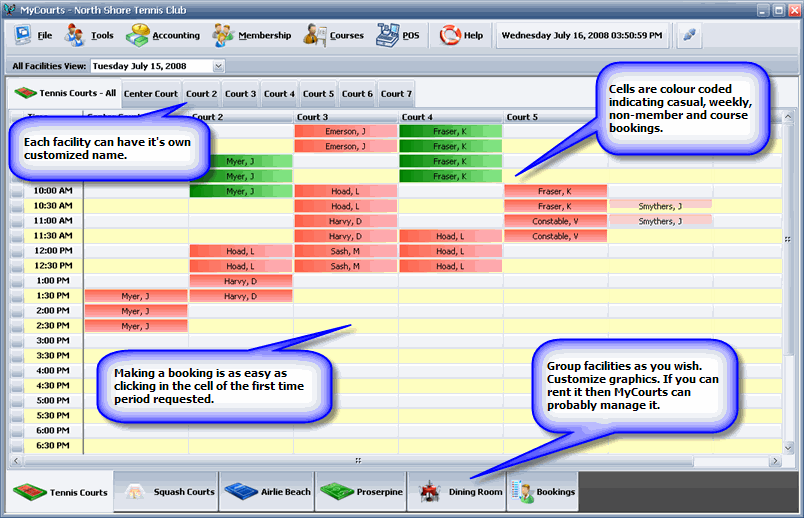
Task: Click the Court 3 column header
Action: coord(346,117)
